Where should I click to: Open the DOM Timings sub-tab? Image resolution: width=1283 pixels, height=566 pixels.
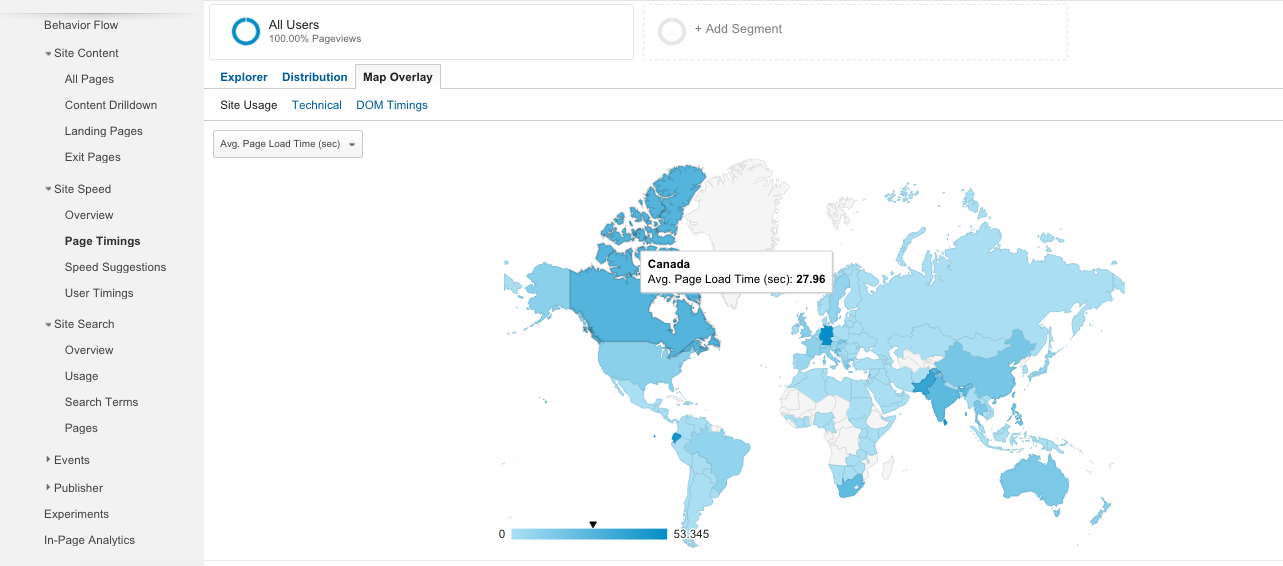(392, 105)
